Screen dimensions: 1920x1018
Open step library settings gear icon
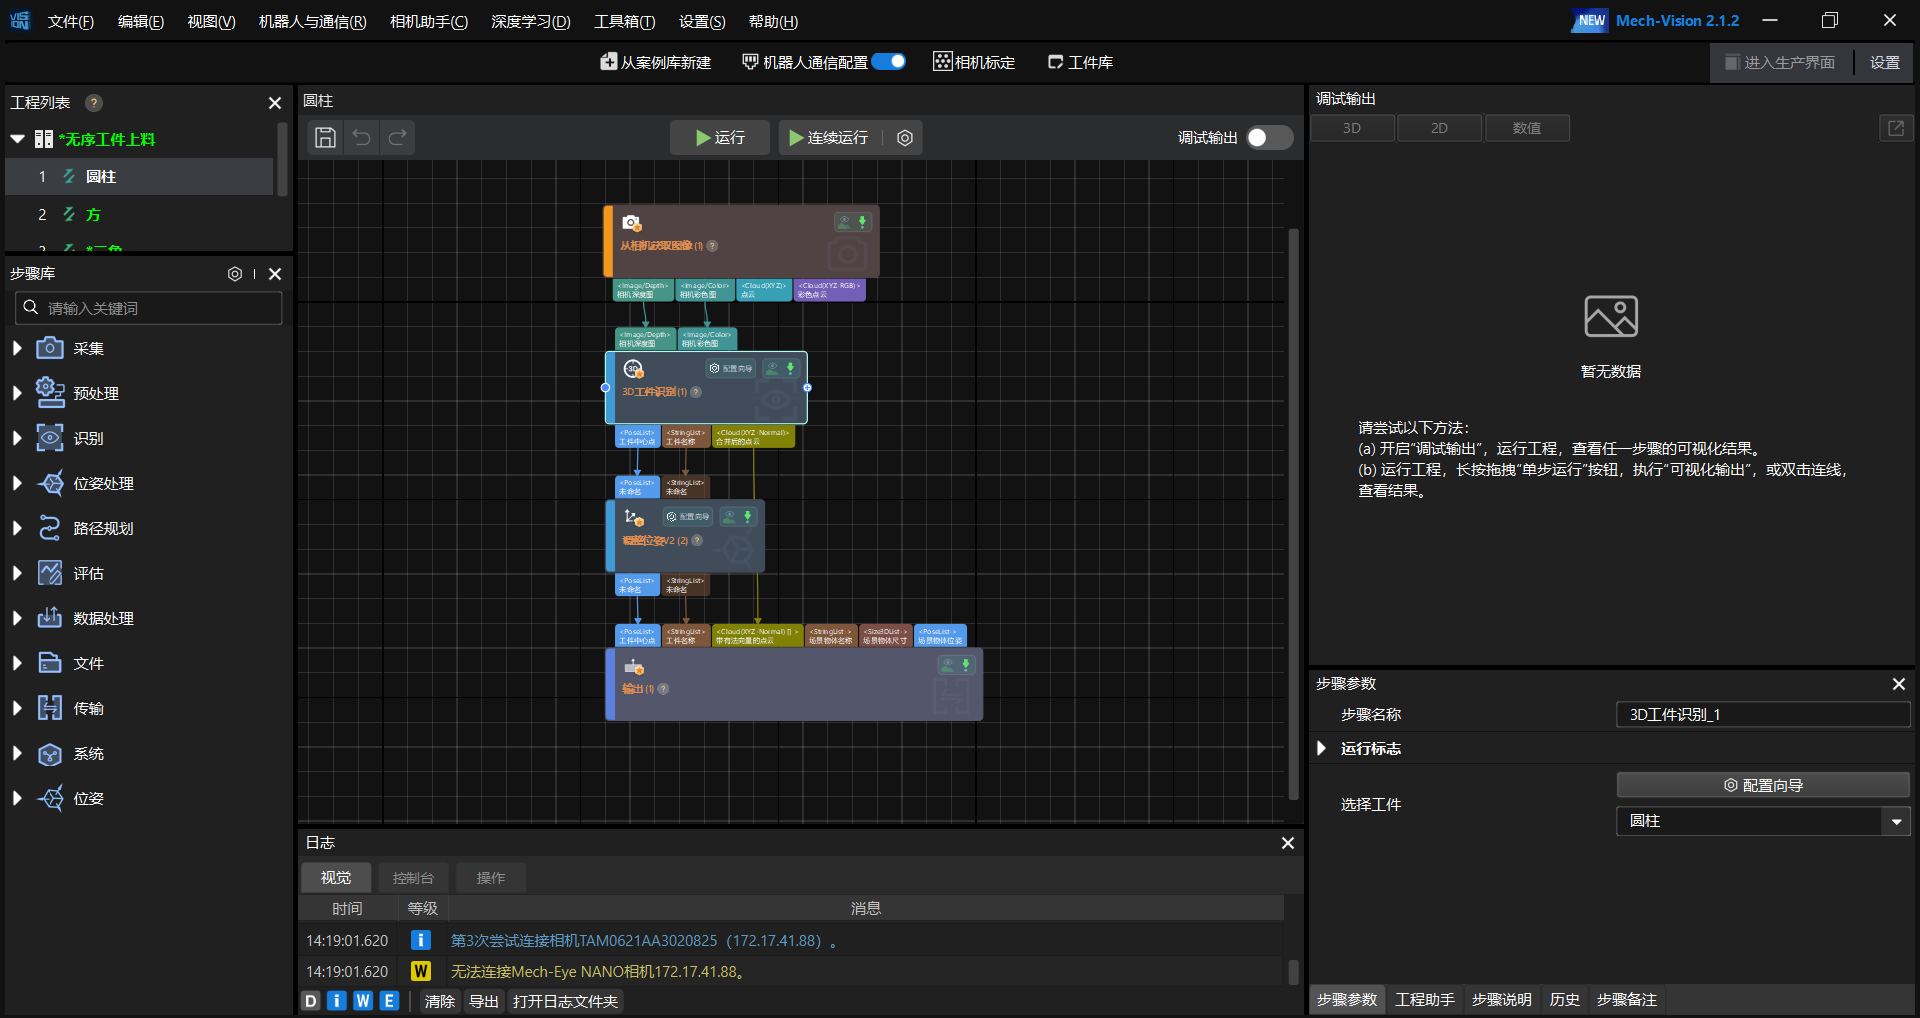coord(235,274)
